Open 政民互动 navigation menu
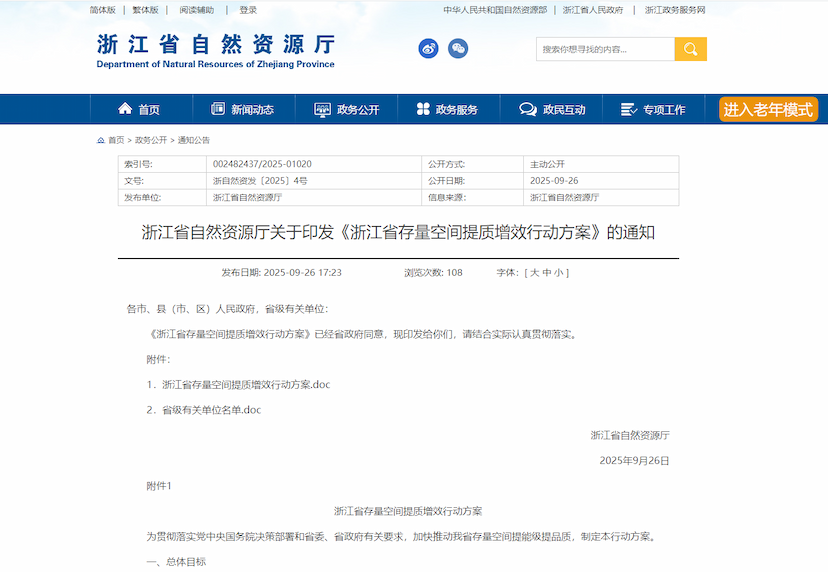Image resolution: width=828 pixels, height=572 pixels. [552, 109]
